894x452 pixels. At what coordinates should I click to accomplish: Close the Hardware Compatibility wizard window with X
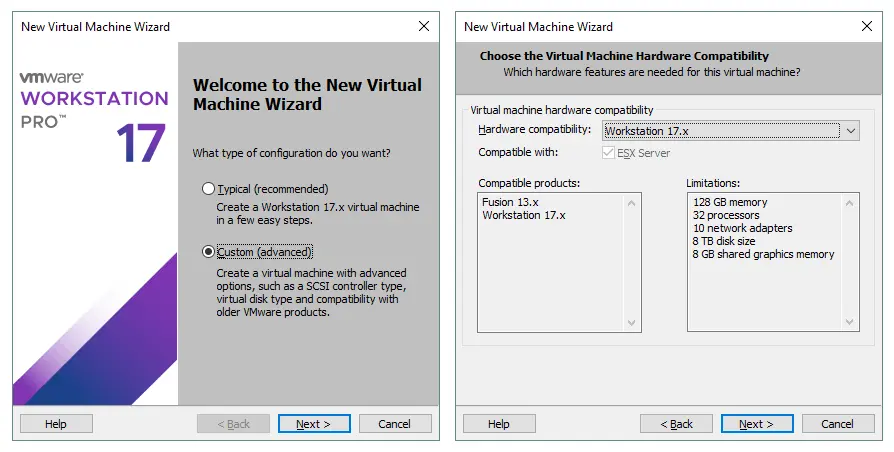point(866,27)
